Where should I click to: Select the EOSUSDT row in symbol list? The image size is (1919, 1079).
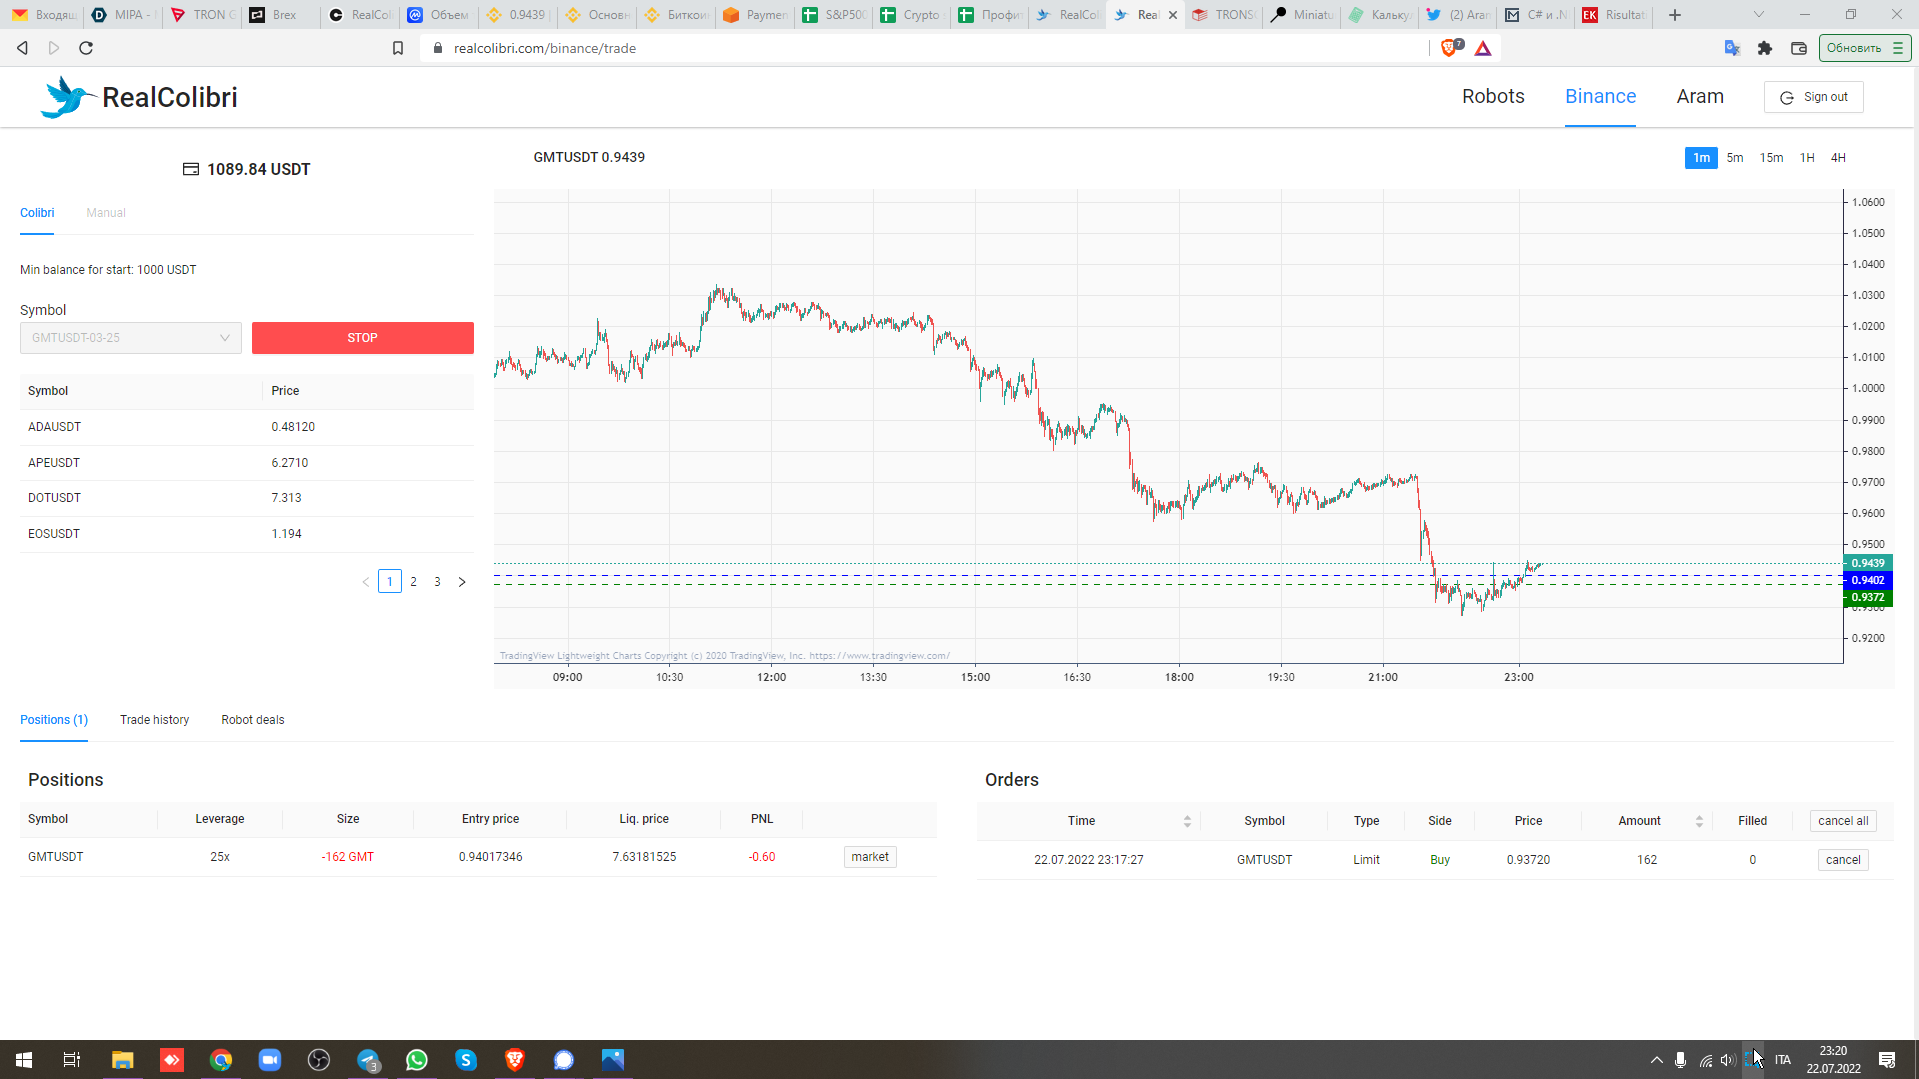247,534
